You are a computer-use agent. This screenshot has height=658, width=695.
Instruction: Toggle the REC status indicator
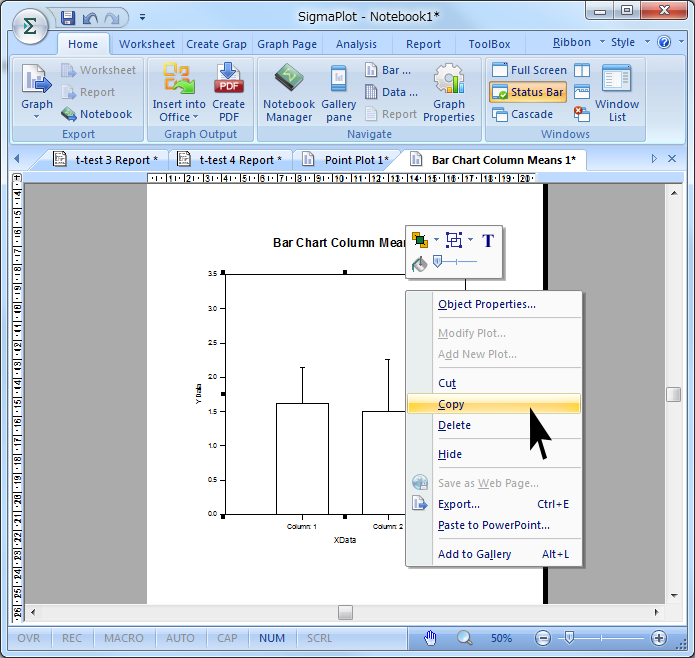pos(72,638)
